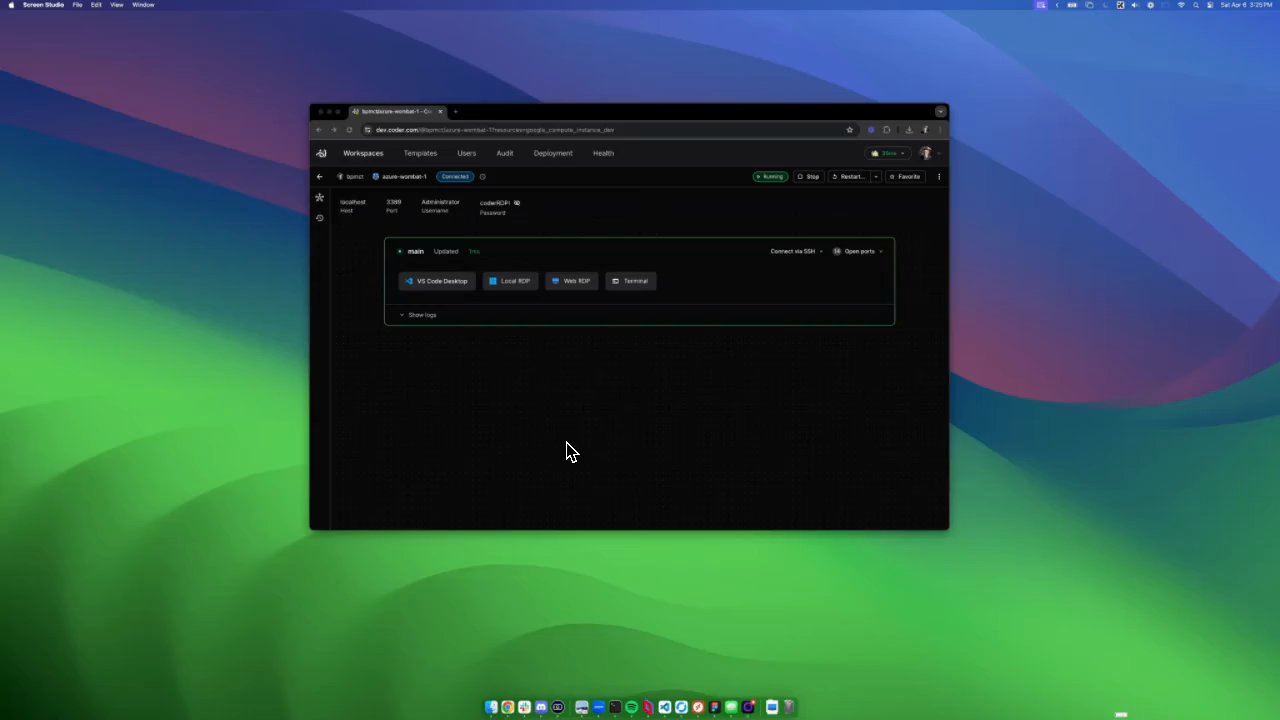
Task: Select the azure-wombat-1 browser tab
Action: click(397, 112)
